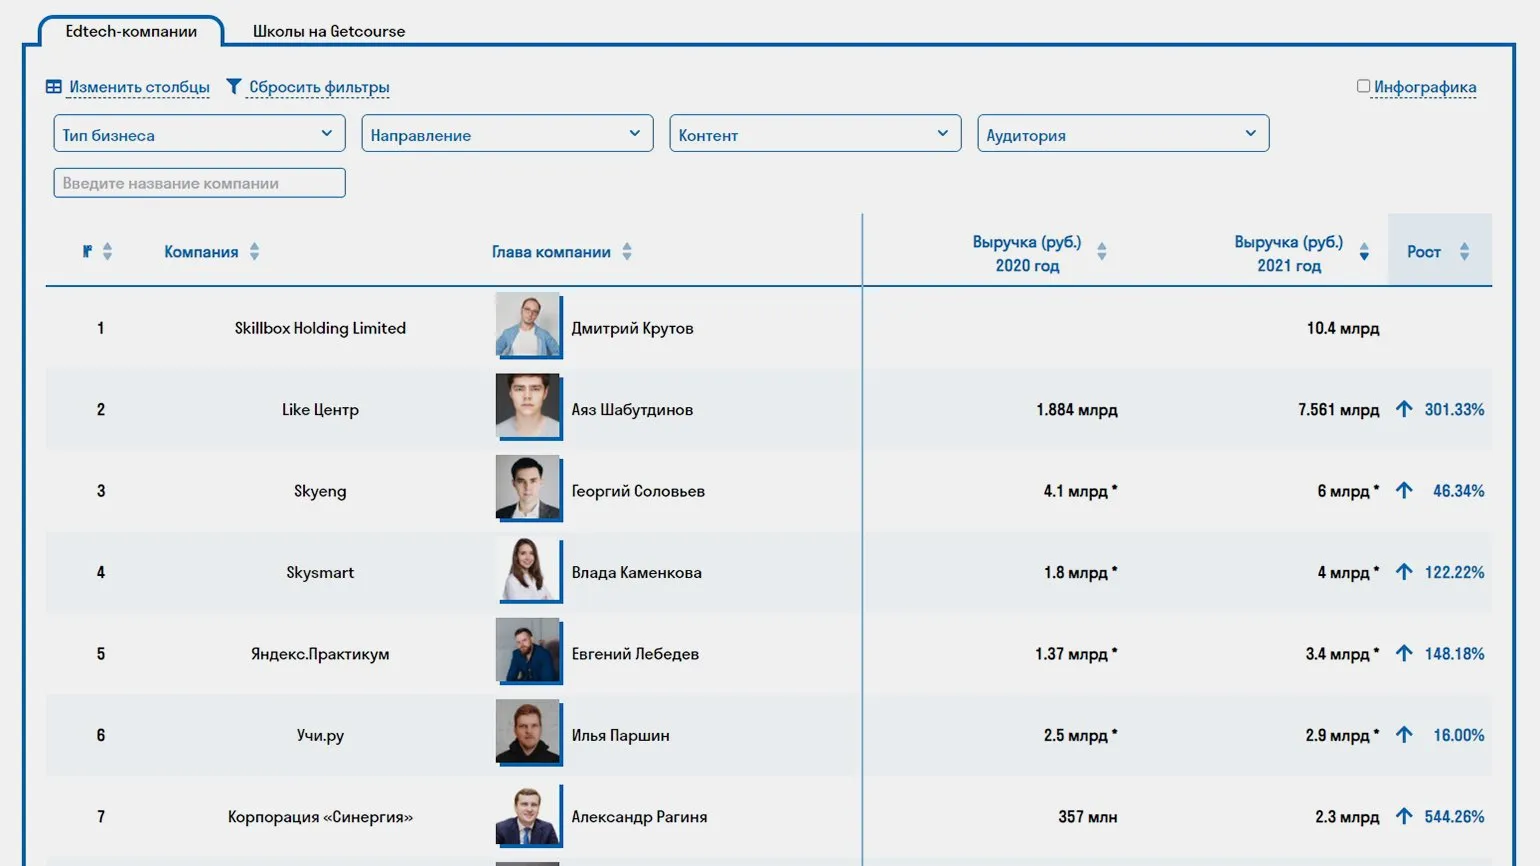The image size is (1540, 866).
Task: Click the table columns icon beside Изменить столбцы
Action: click(x=54, y=87)
